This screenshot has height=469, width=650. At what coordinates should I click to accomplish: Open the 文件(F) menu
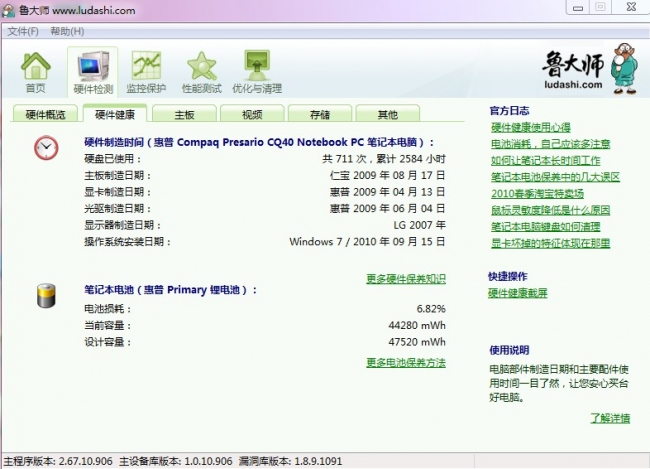coord(23,31)
